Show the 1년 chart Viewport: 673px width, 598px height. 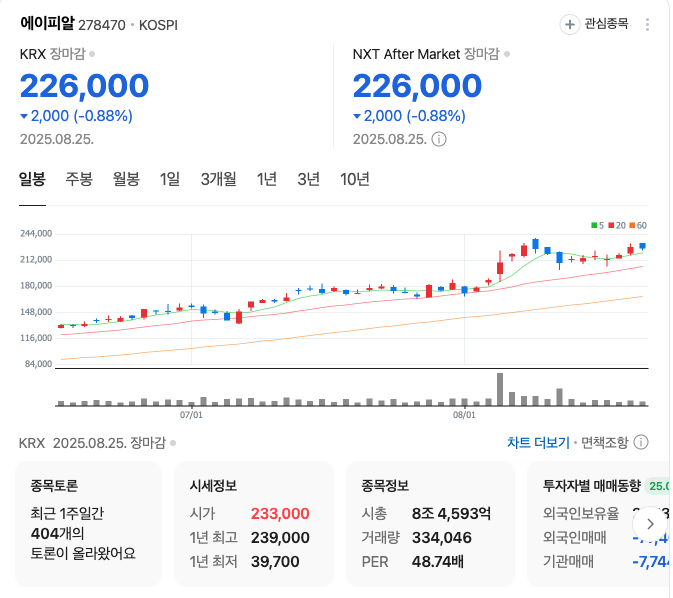(267, 179)
